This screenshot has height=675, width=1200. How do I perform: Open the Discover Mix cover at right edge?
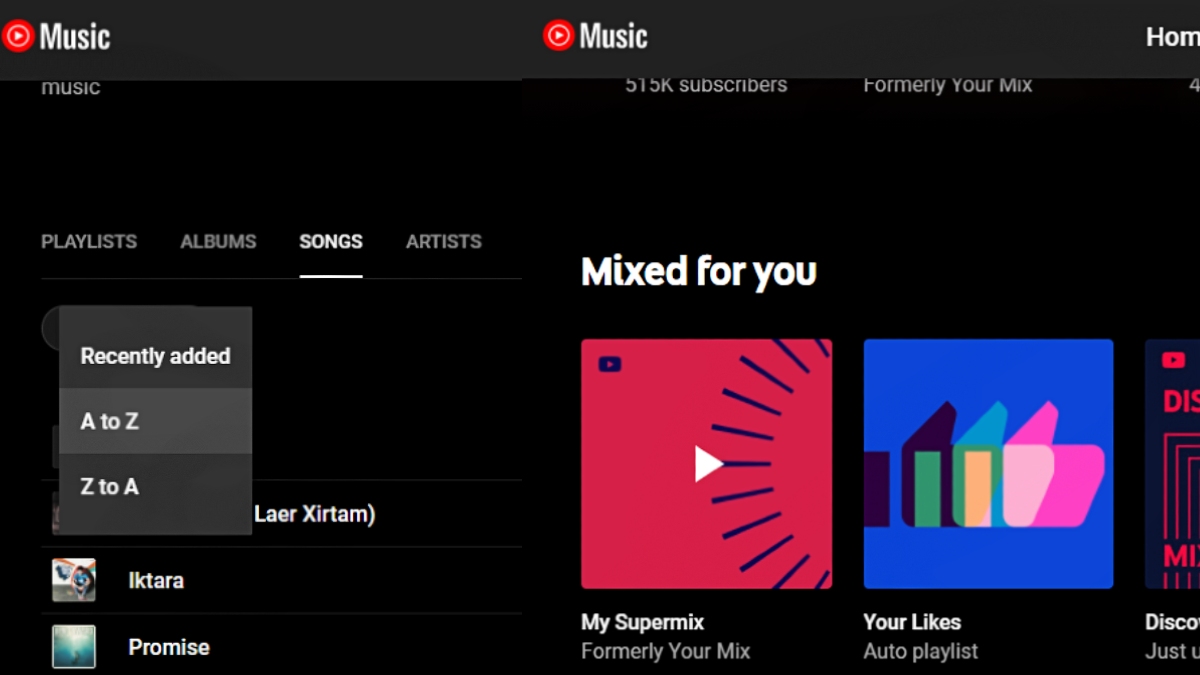click(x=1172, y=464)
